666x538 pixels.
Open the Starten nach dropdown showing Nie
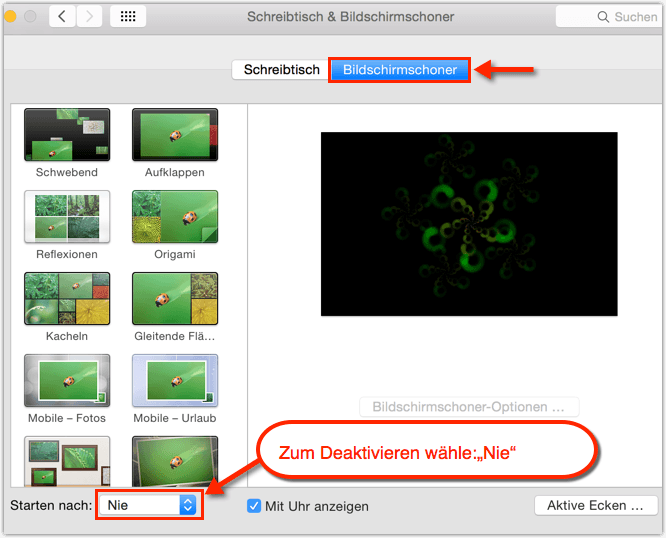coord(148,505)
